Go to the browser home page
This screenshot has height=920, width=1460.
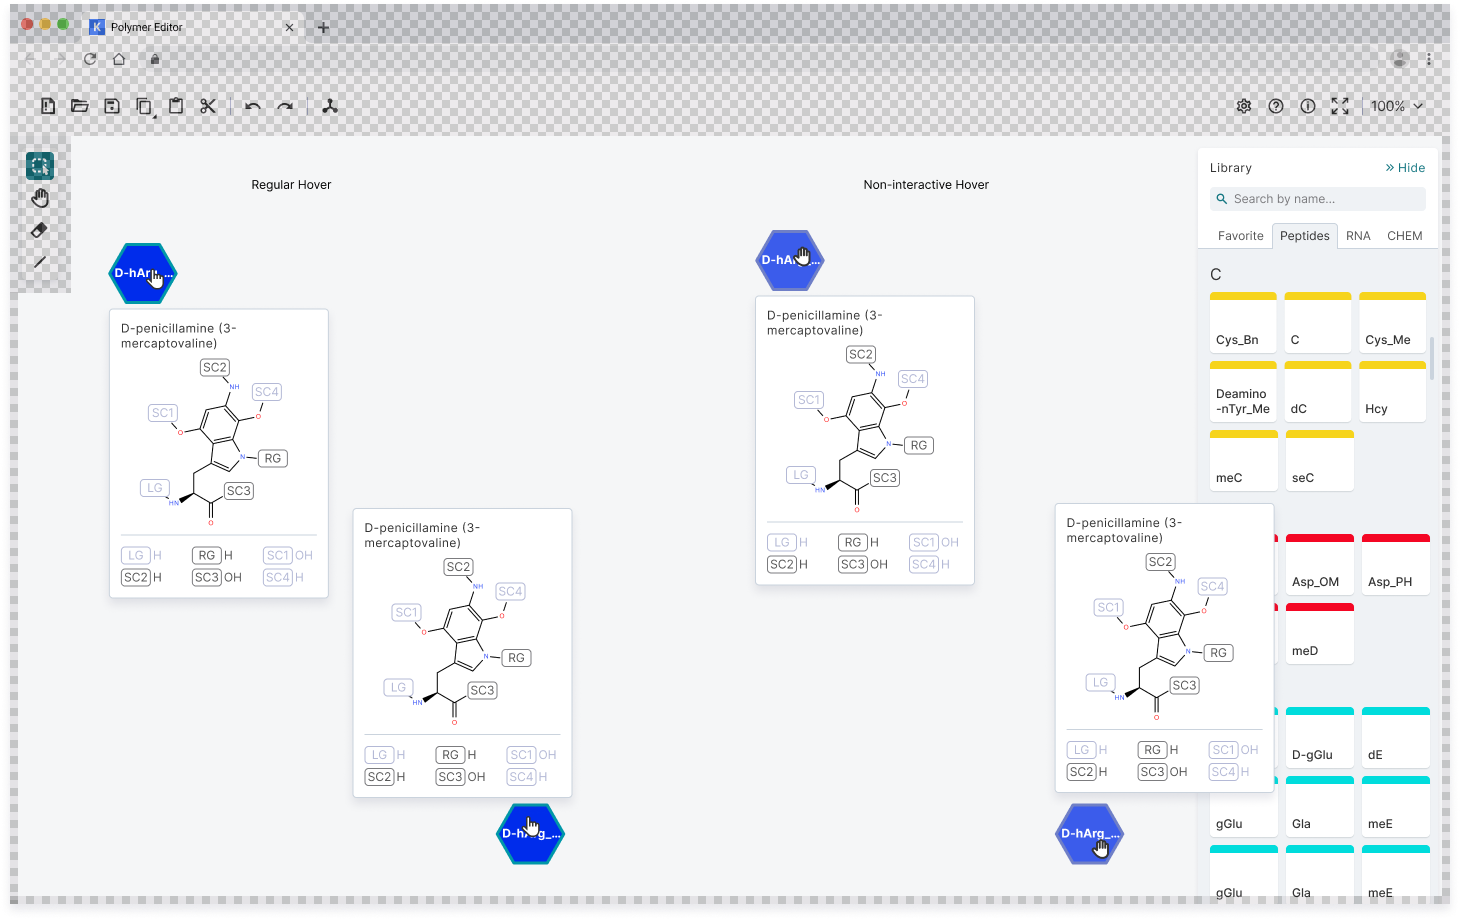click(119, 59)
